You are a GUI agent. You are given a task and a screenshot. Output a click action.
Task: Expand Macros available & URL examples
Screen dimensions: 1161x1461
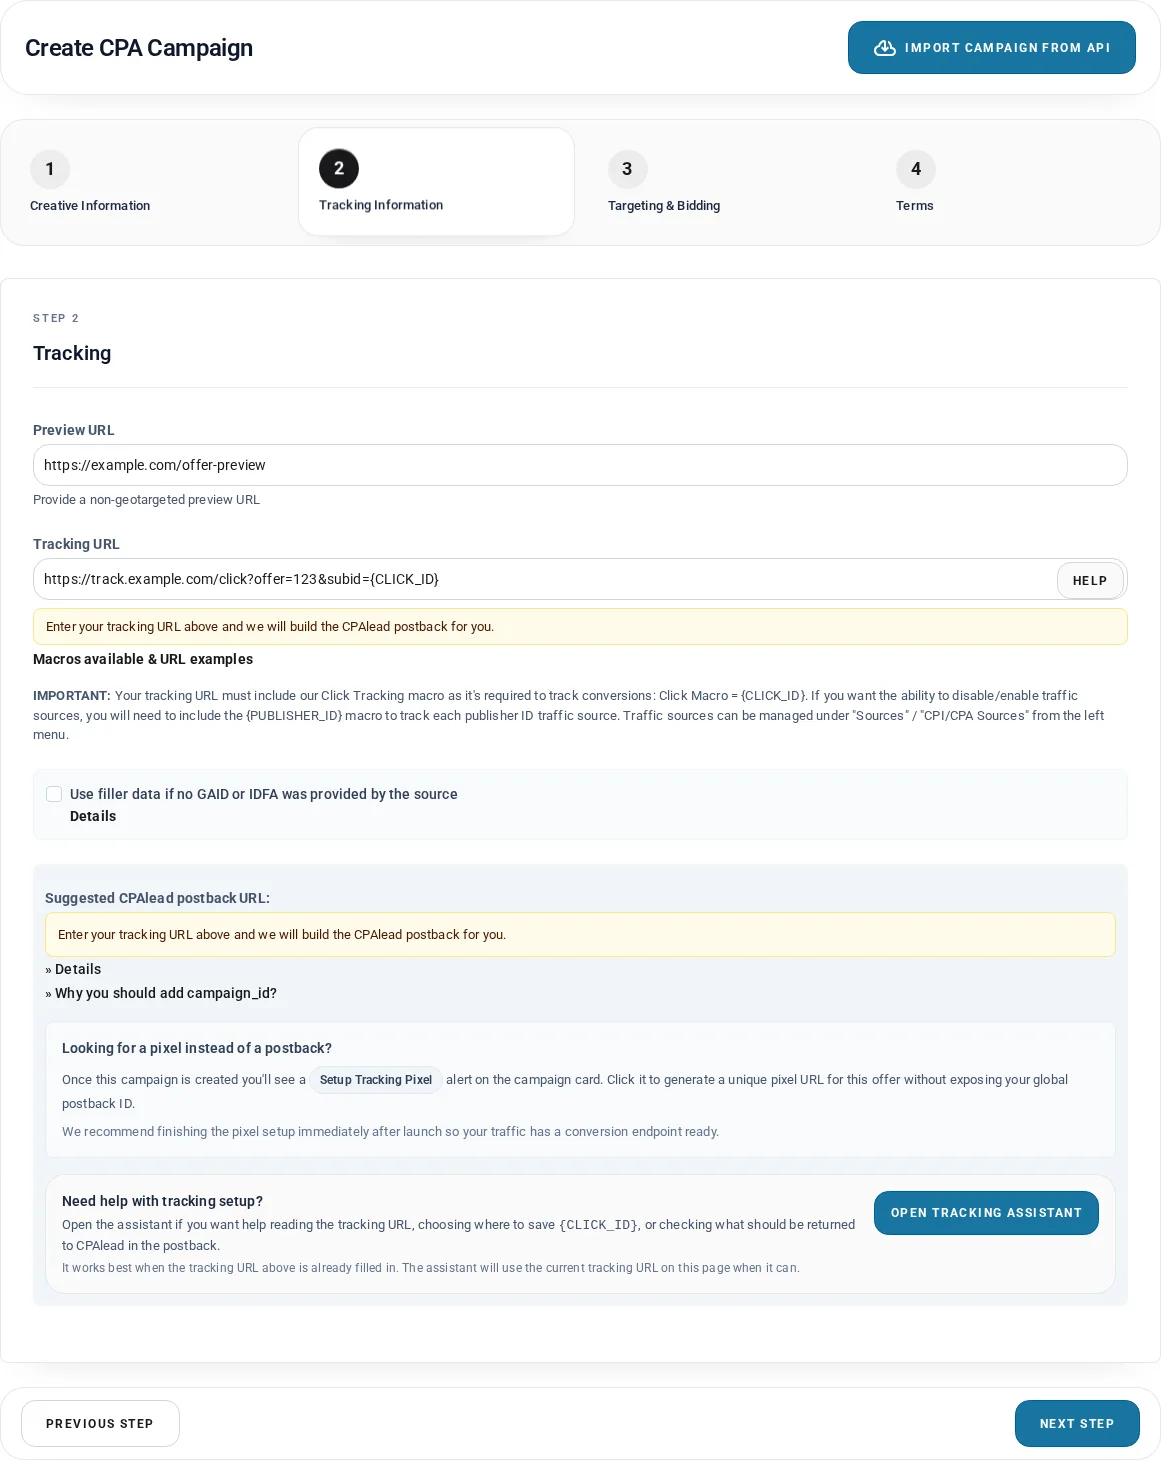coord(143,659)
